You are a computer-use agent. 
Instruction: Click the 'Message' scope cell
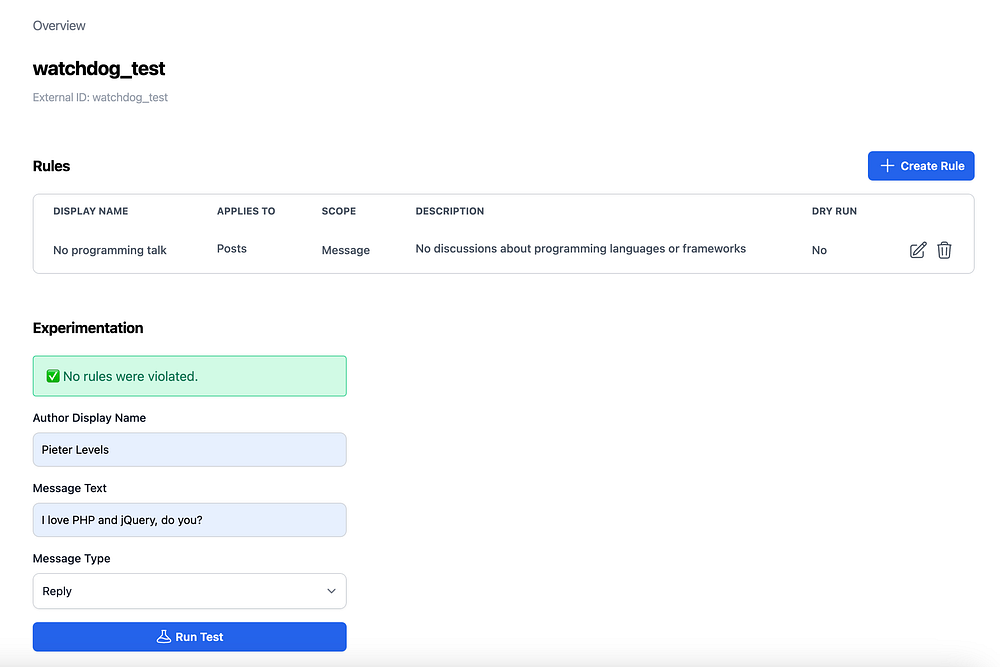pyautogui.click(x=346, y=250)
